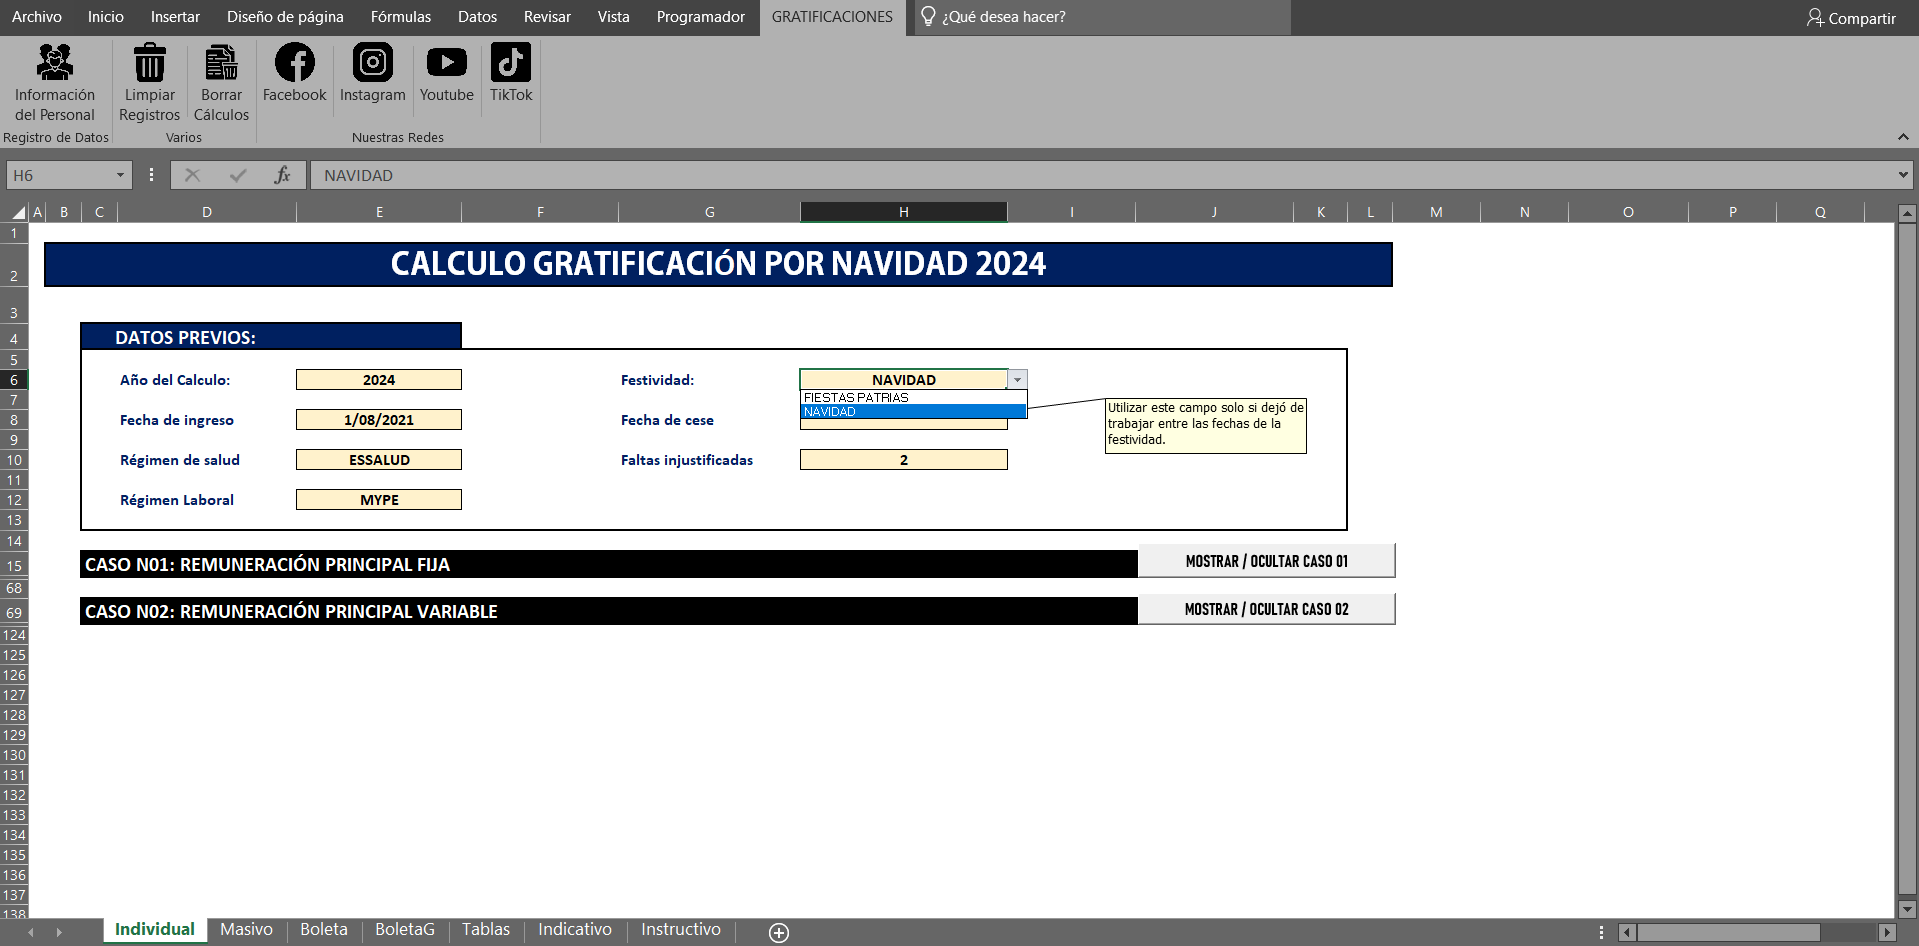Click the horizontal scrollbar right arrow
Viewport: 1919px width, 946px height.
pyautogui.click(x=1887, y=932)
